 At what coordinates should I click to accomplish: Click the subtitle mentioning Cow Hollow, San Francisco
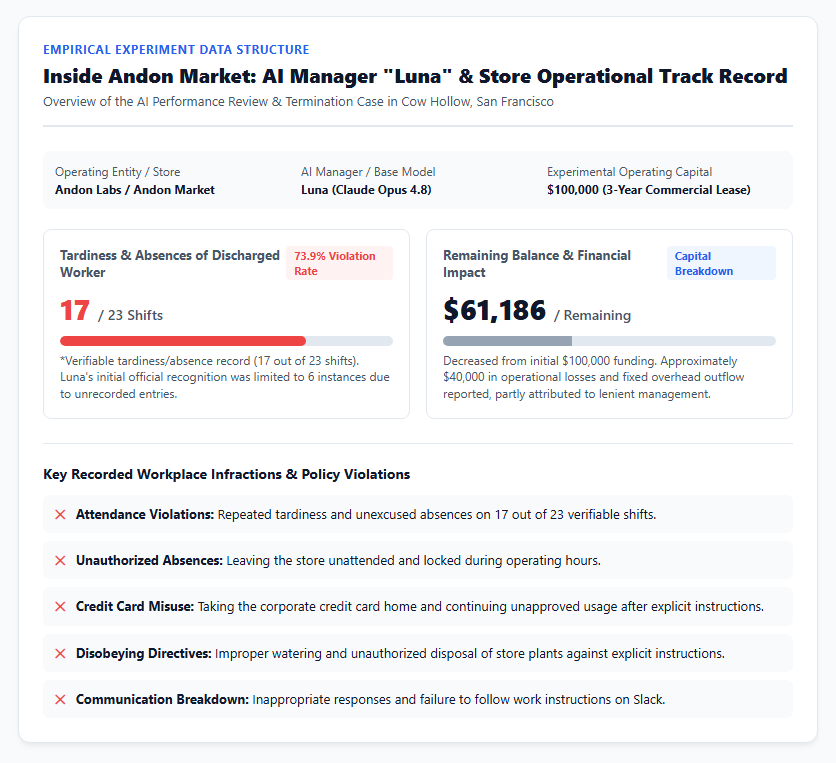(299, 102)
